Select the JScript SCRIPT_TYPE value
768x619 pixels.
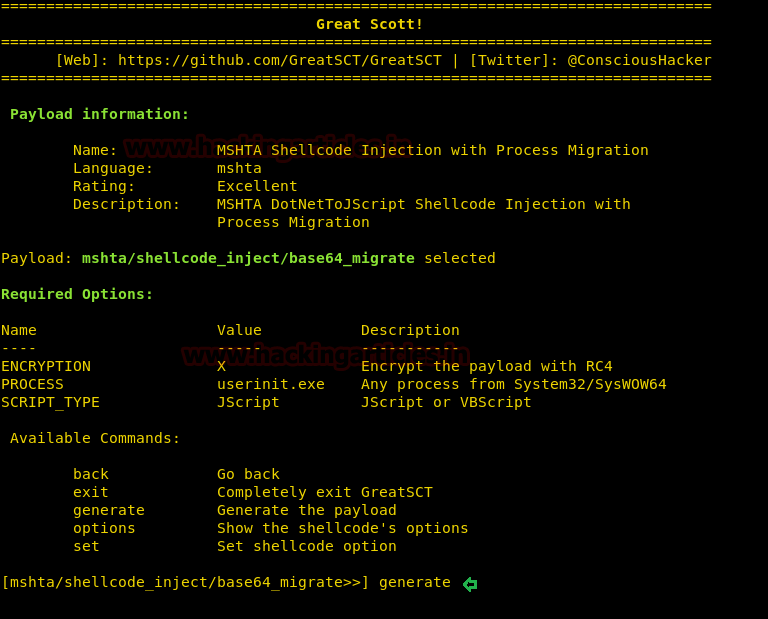coord(248,403)
